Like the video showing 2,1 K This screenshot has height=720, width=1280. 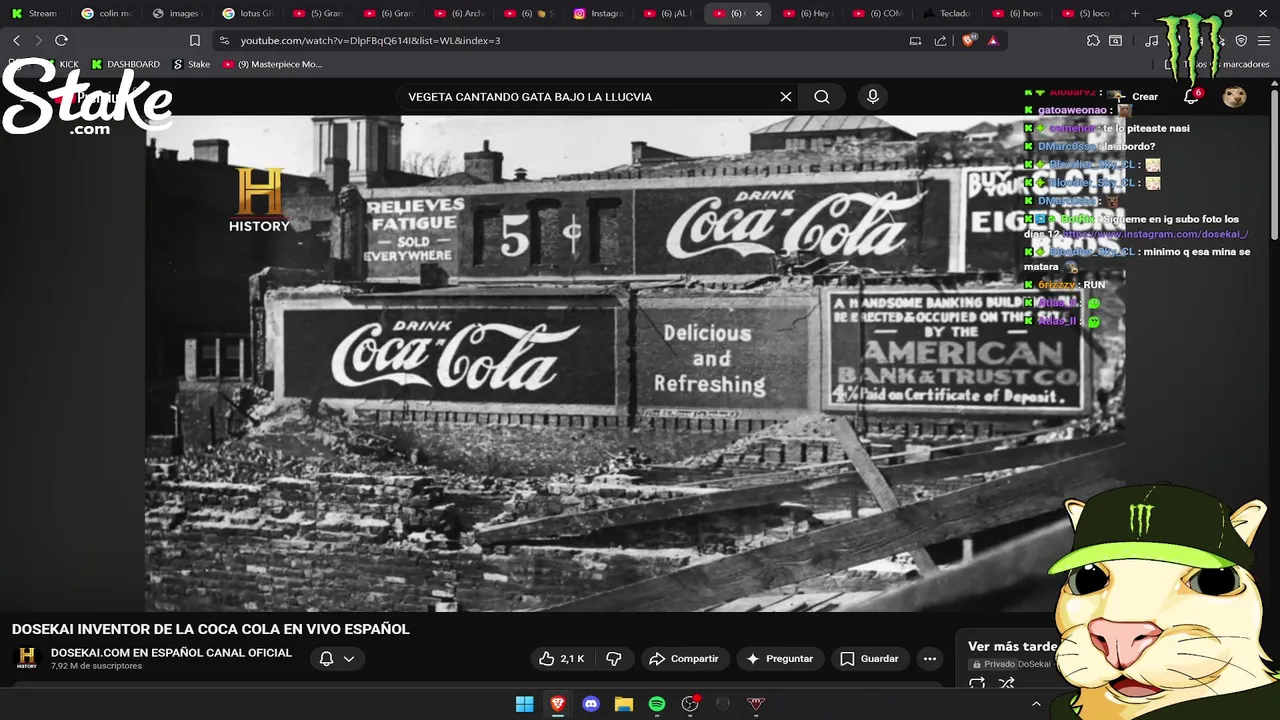click(x=561, y=659)
